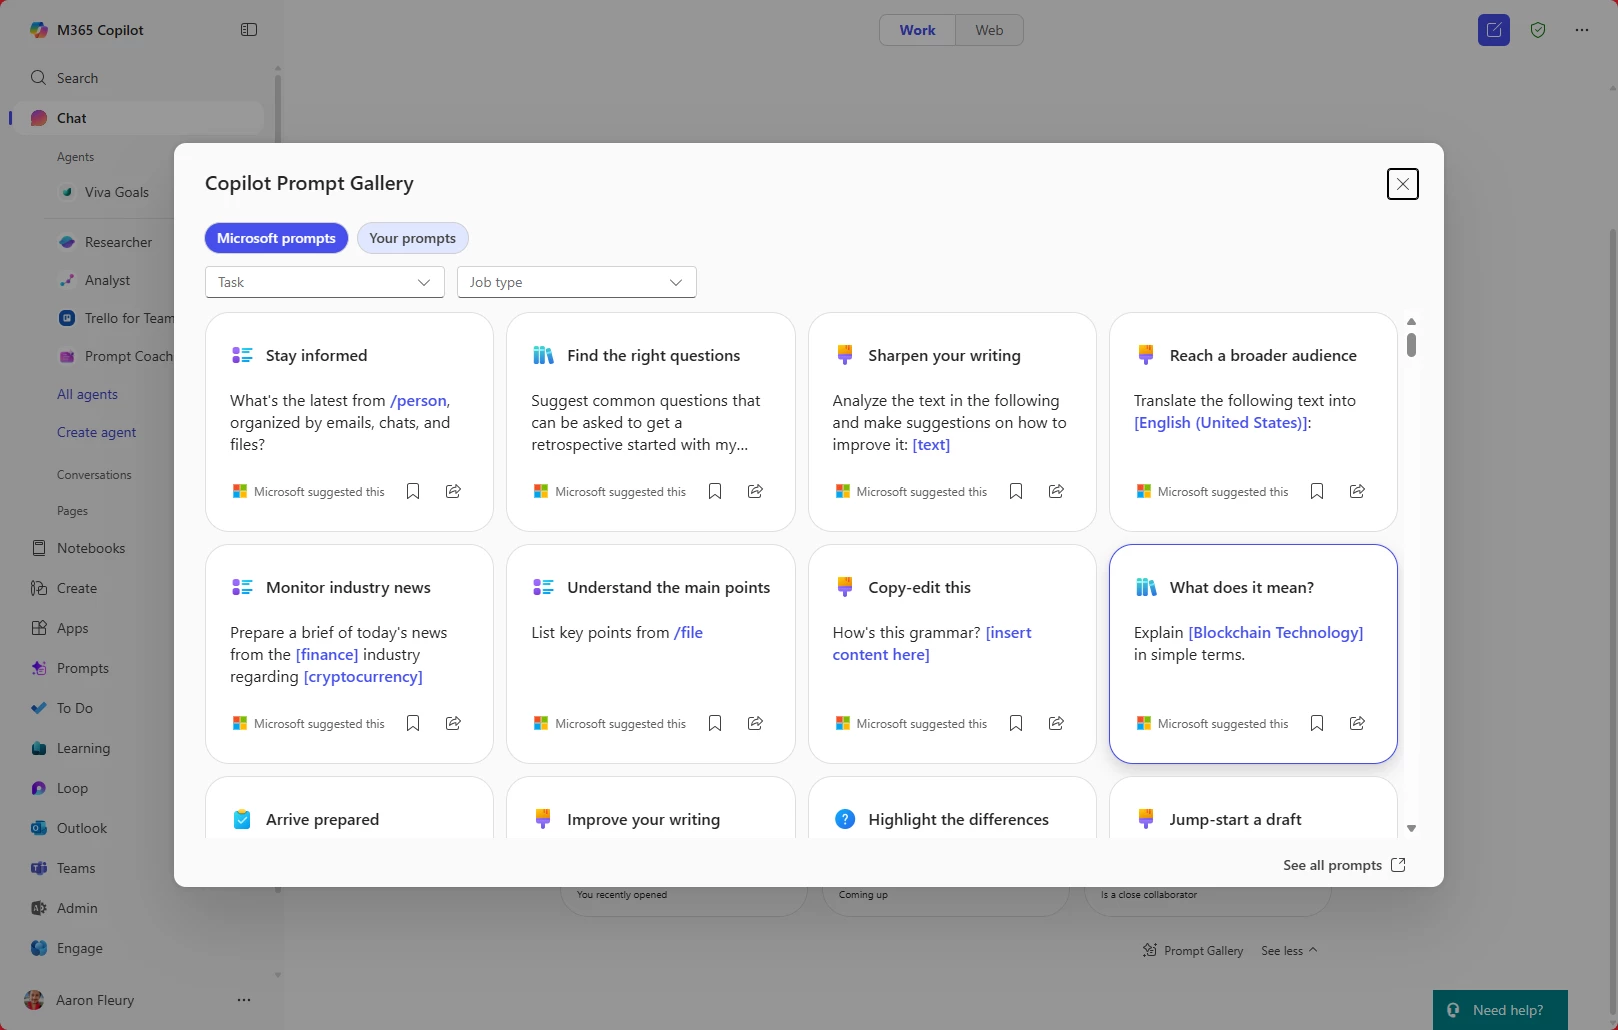Collapse suggestions with See less
This screenshot has height=1030, width=1618.
(x=1289, y=950)
